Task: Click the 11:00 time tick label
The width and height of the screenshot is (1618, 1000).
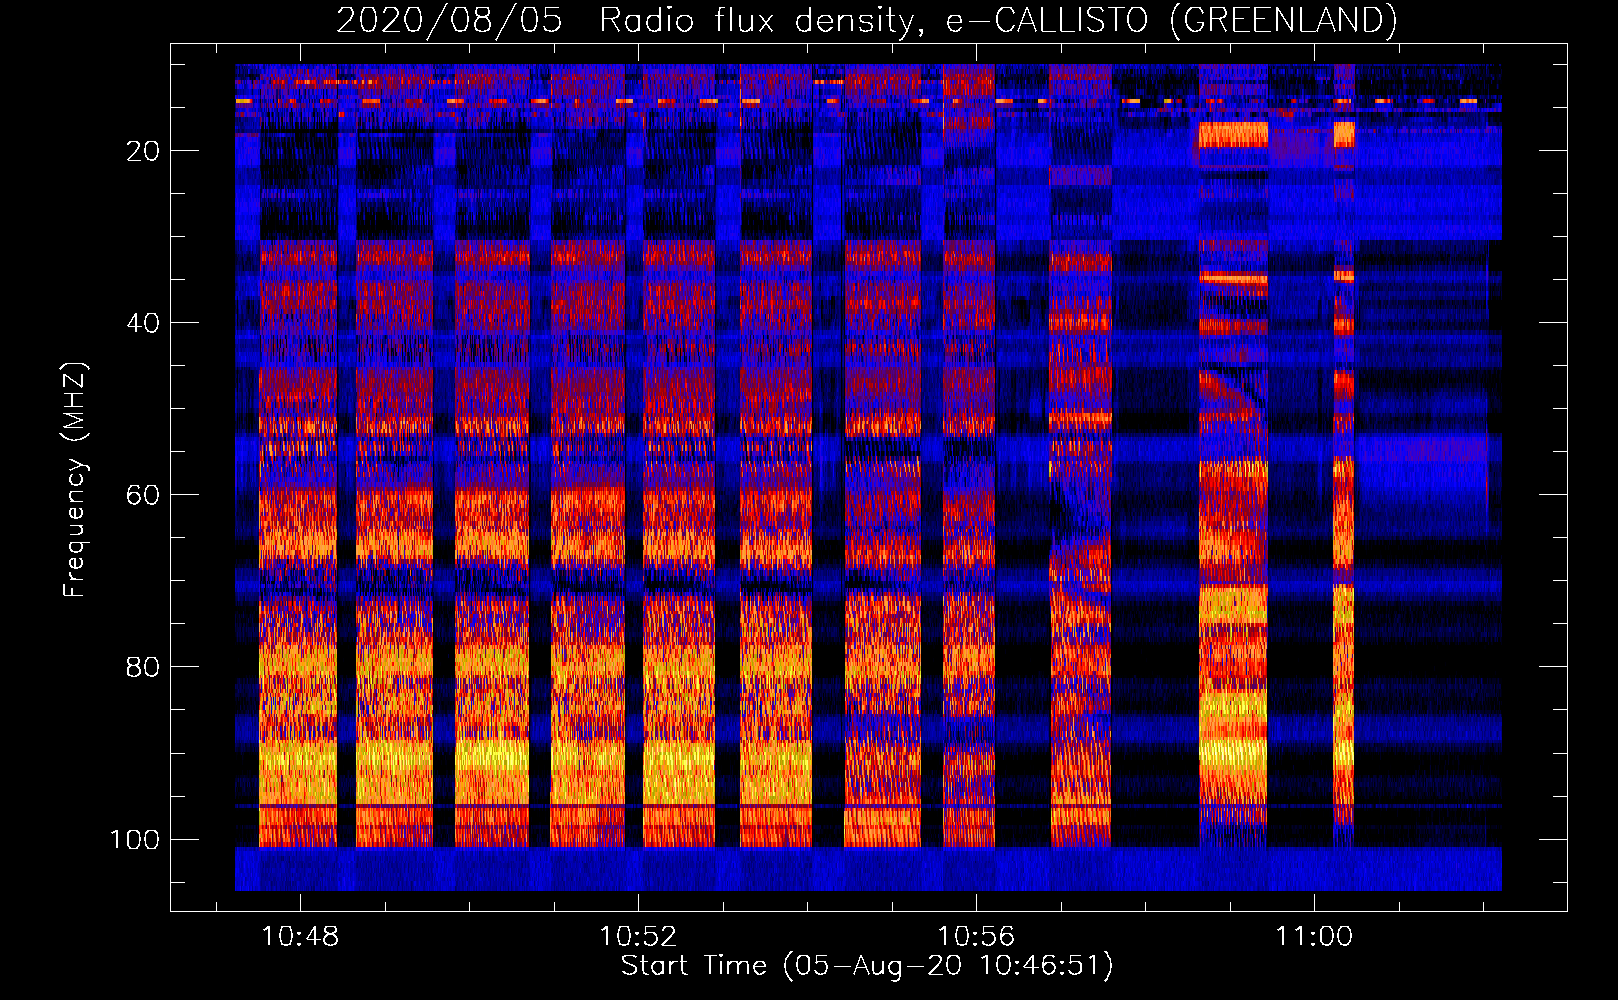Action: [1313, 937]
